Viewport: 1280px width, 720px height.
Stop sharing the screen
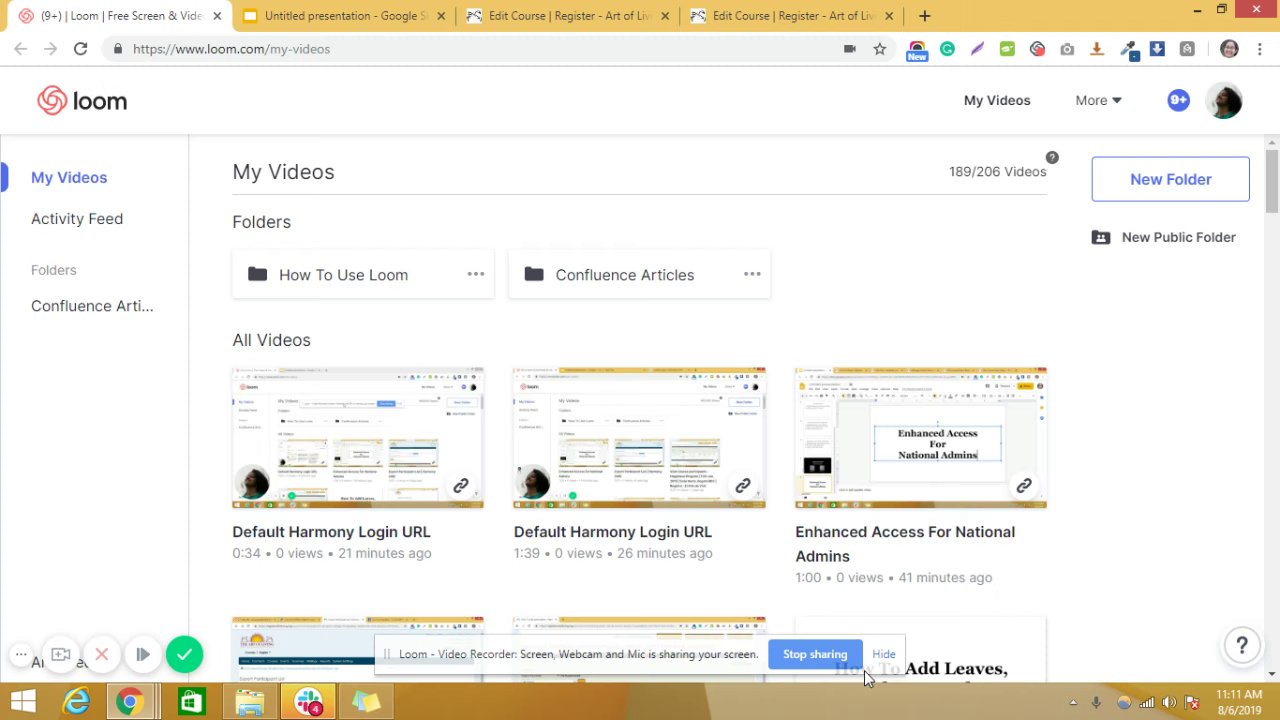815,654
